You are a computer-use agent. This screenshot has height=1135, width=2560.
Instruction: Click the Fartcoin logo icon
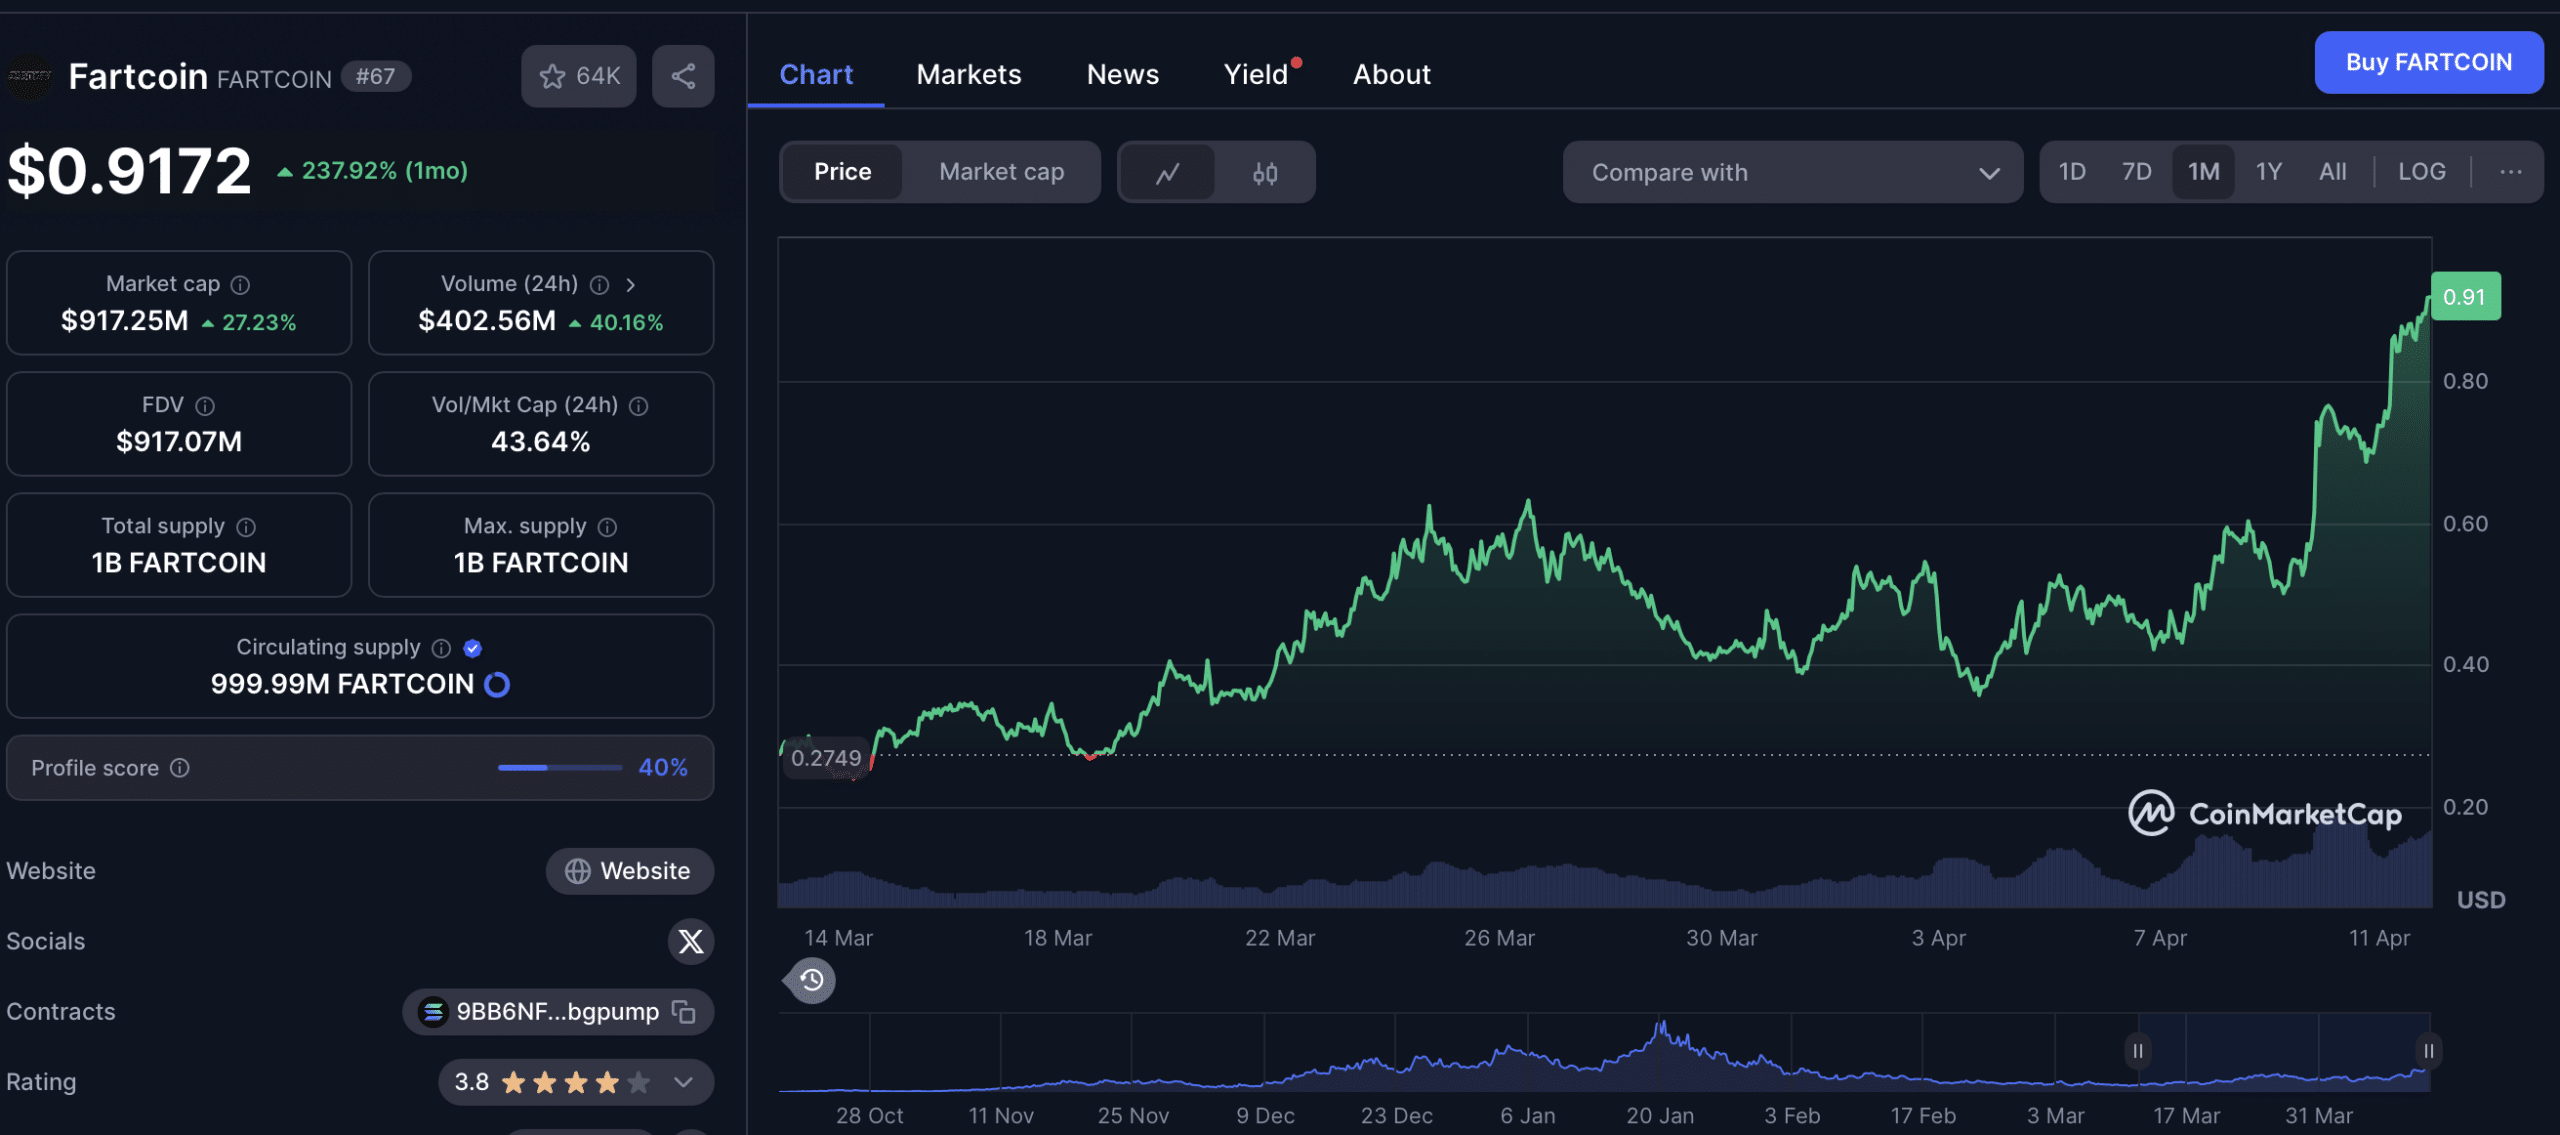pyautogui.click(x=30, y=77)
